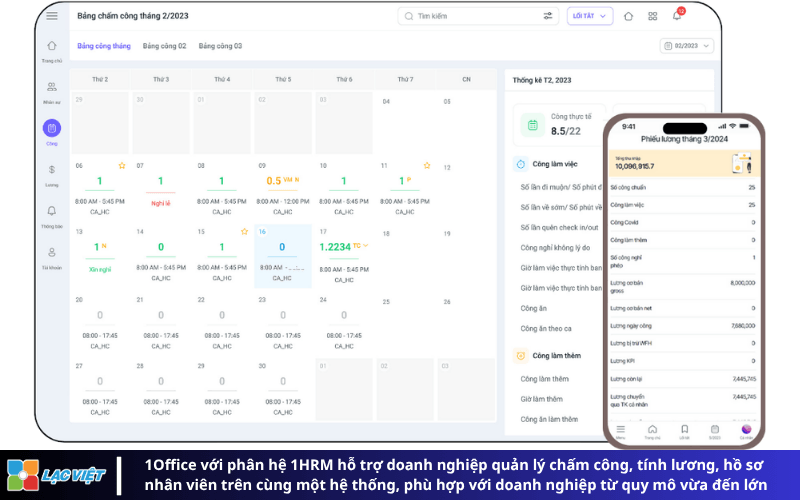800x500 pixels.
Task: Click Công ăn làm thêm row
Action: pyautogui.click(x=549, y=419)
